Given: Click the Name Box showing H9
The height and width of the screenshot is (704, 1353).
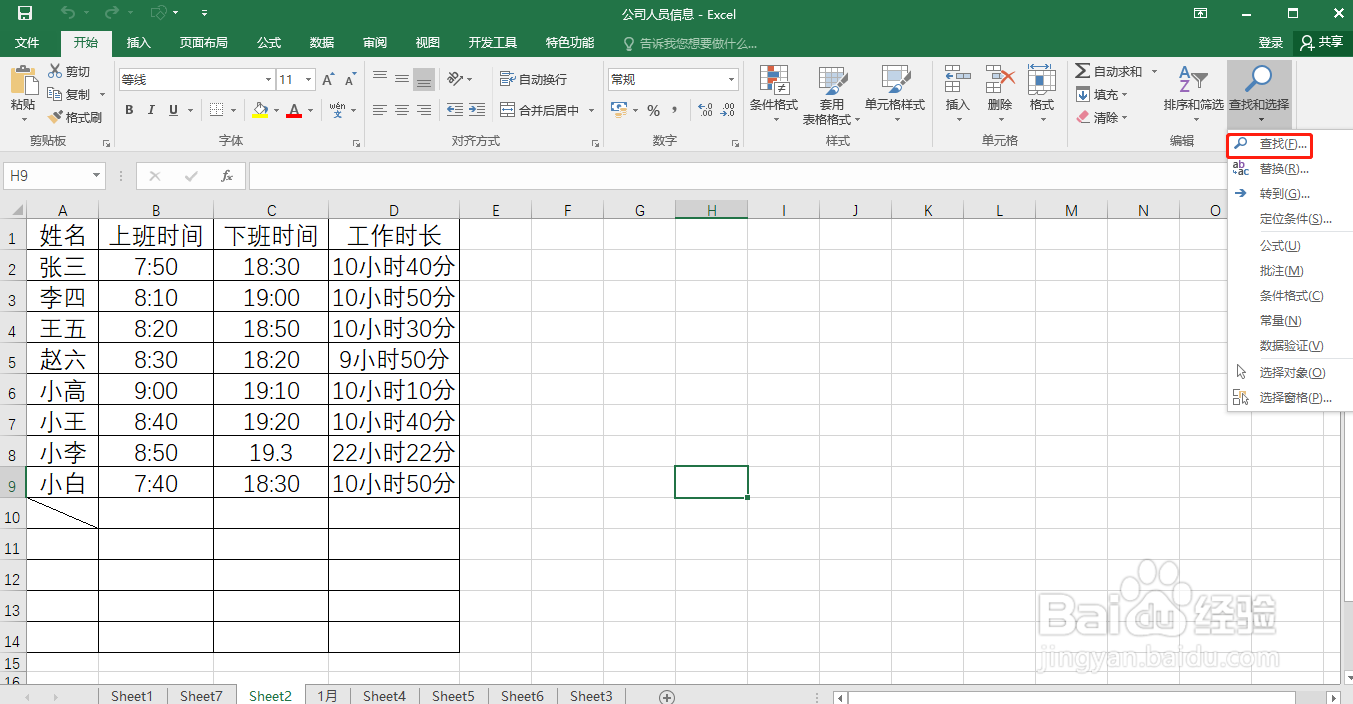Looking at the screenshot, I should [47, 176].
